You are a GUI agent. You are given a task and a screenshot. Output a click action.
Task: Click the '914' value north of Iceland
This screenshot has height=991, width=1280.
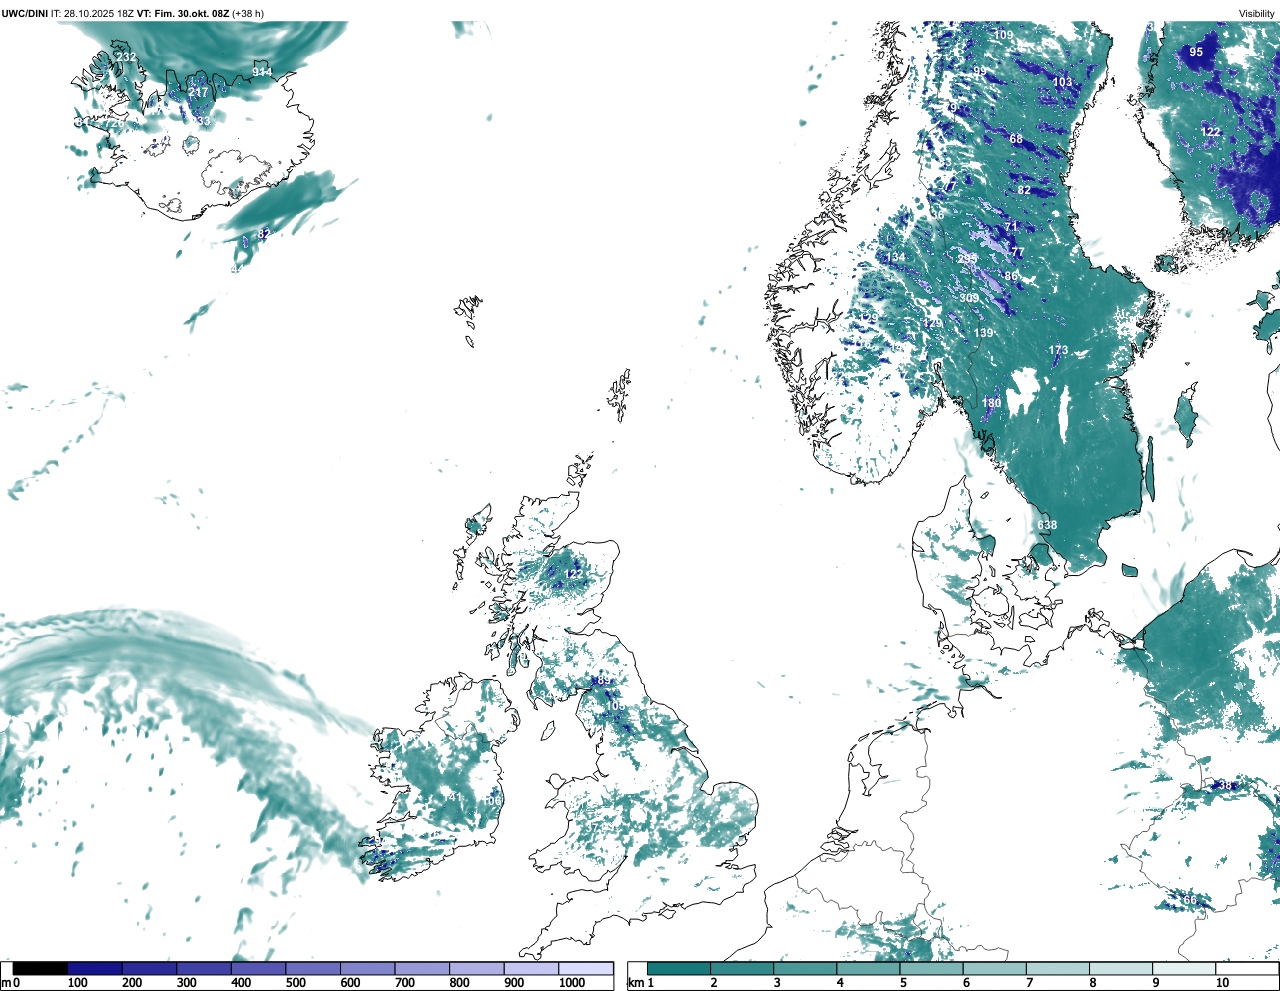coord(262,72)
